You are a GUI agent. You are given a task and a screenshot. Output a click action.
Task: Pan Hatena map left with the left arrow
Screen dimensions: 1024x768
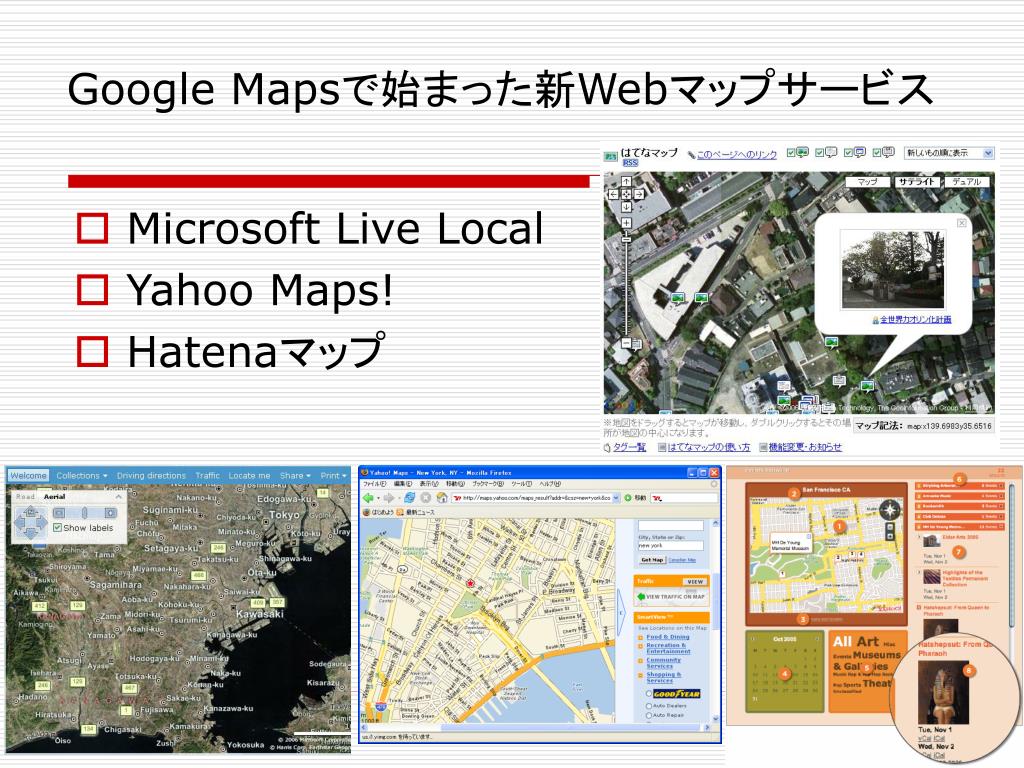[x=613, y=195]
